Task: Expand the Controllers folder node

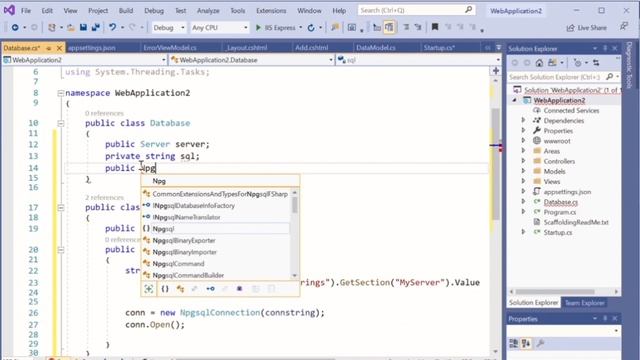Action: click(x=523, y=161)
